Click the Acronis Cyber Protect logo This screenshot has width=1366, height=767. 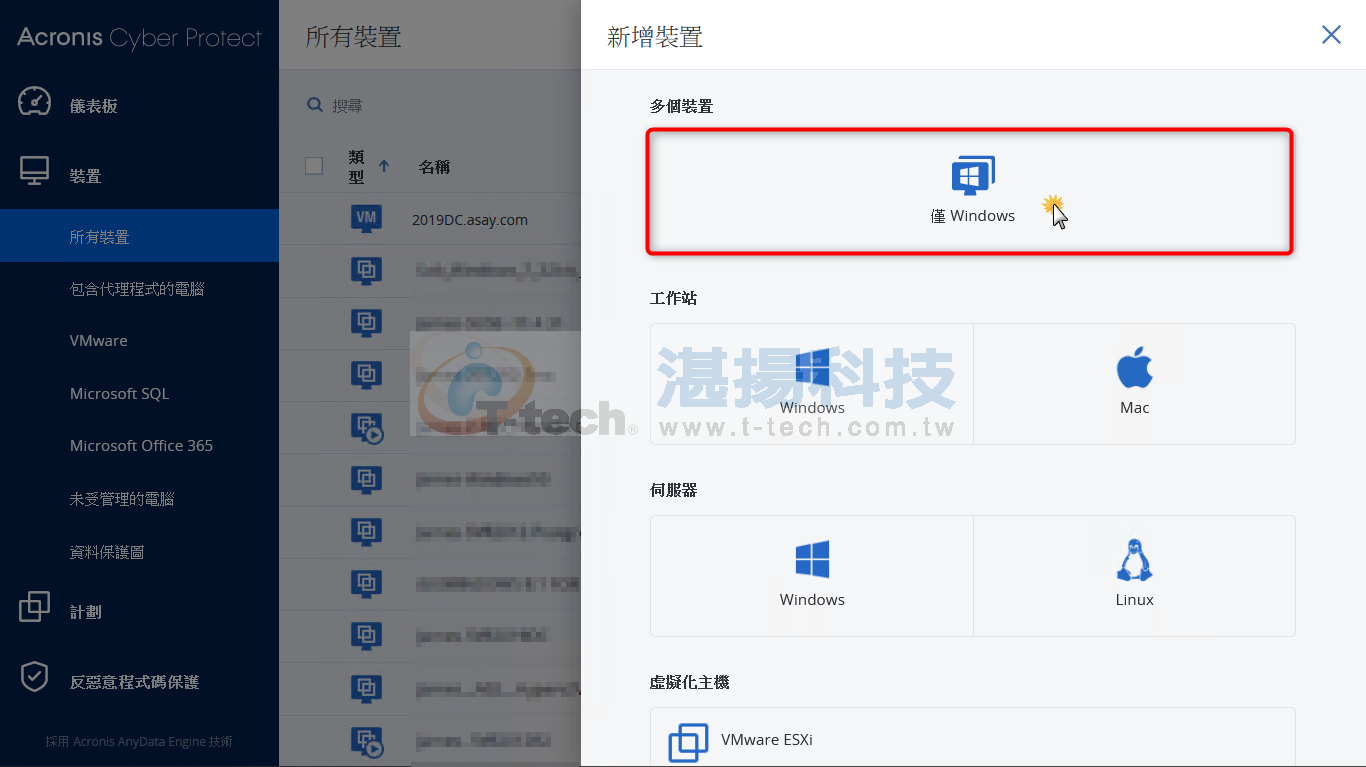pos(139,38)
